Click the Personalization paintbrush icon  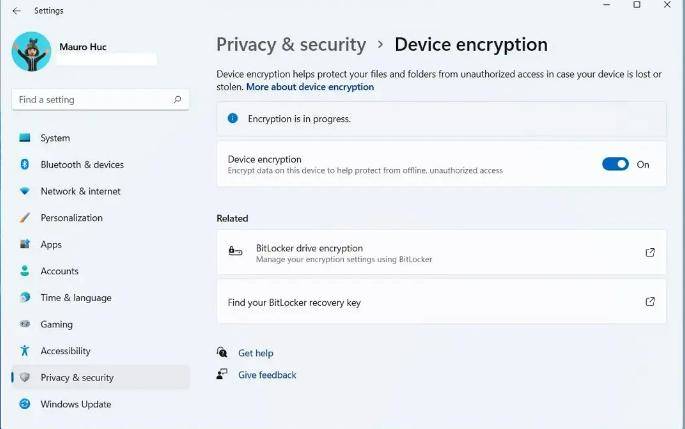[x=25, y=218]
